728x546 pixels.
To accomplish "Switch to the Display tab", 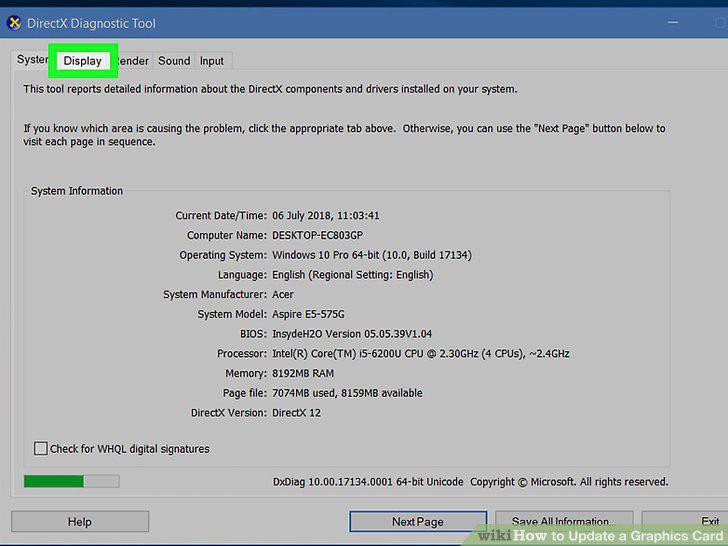I will (83, 61).
